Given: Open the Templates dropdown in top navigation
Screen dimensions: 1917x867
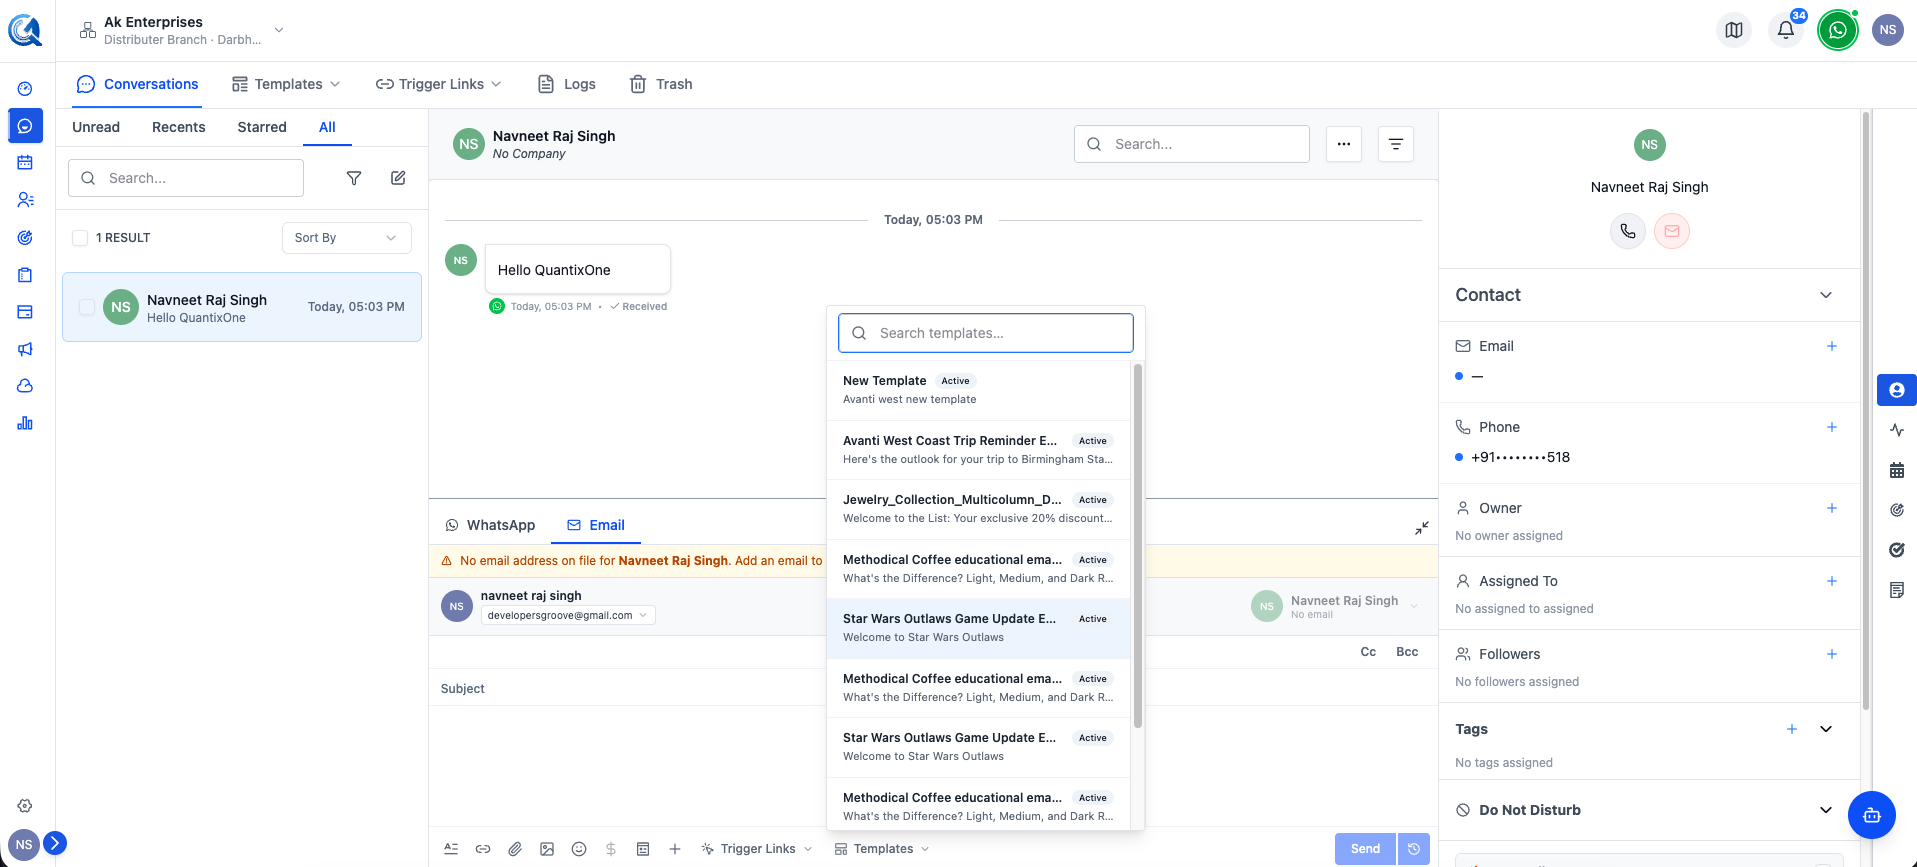Looking at the screenshot, I should (286, 84).
